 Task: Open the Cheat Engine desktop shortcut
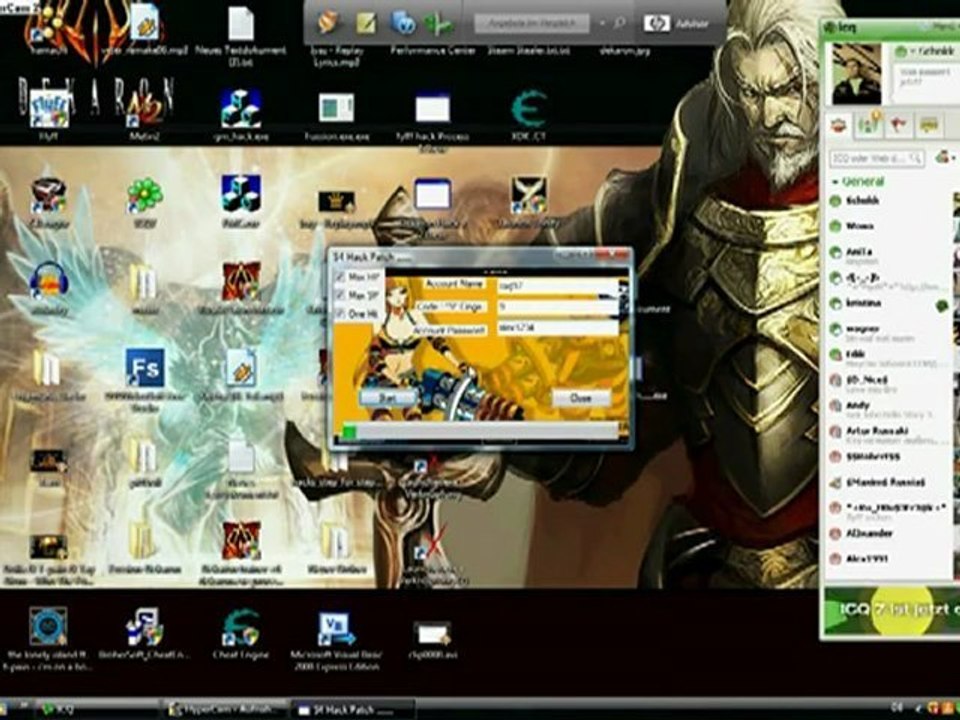tap(241, 634)
